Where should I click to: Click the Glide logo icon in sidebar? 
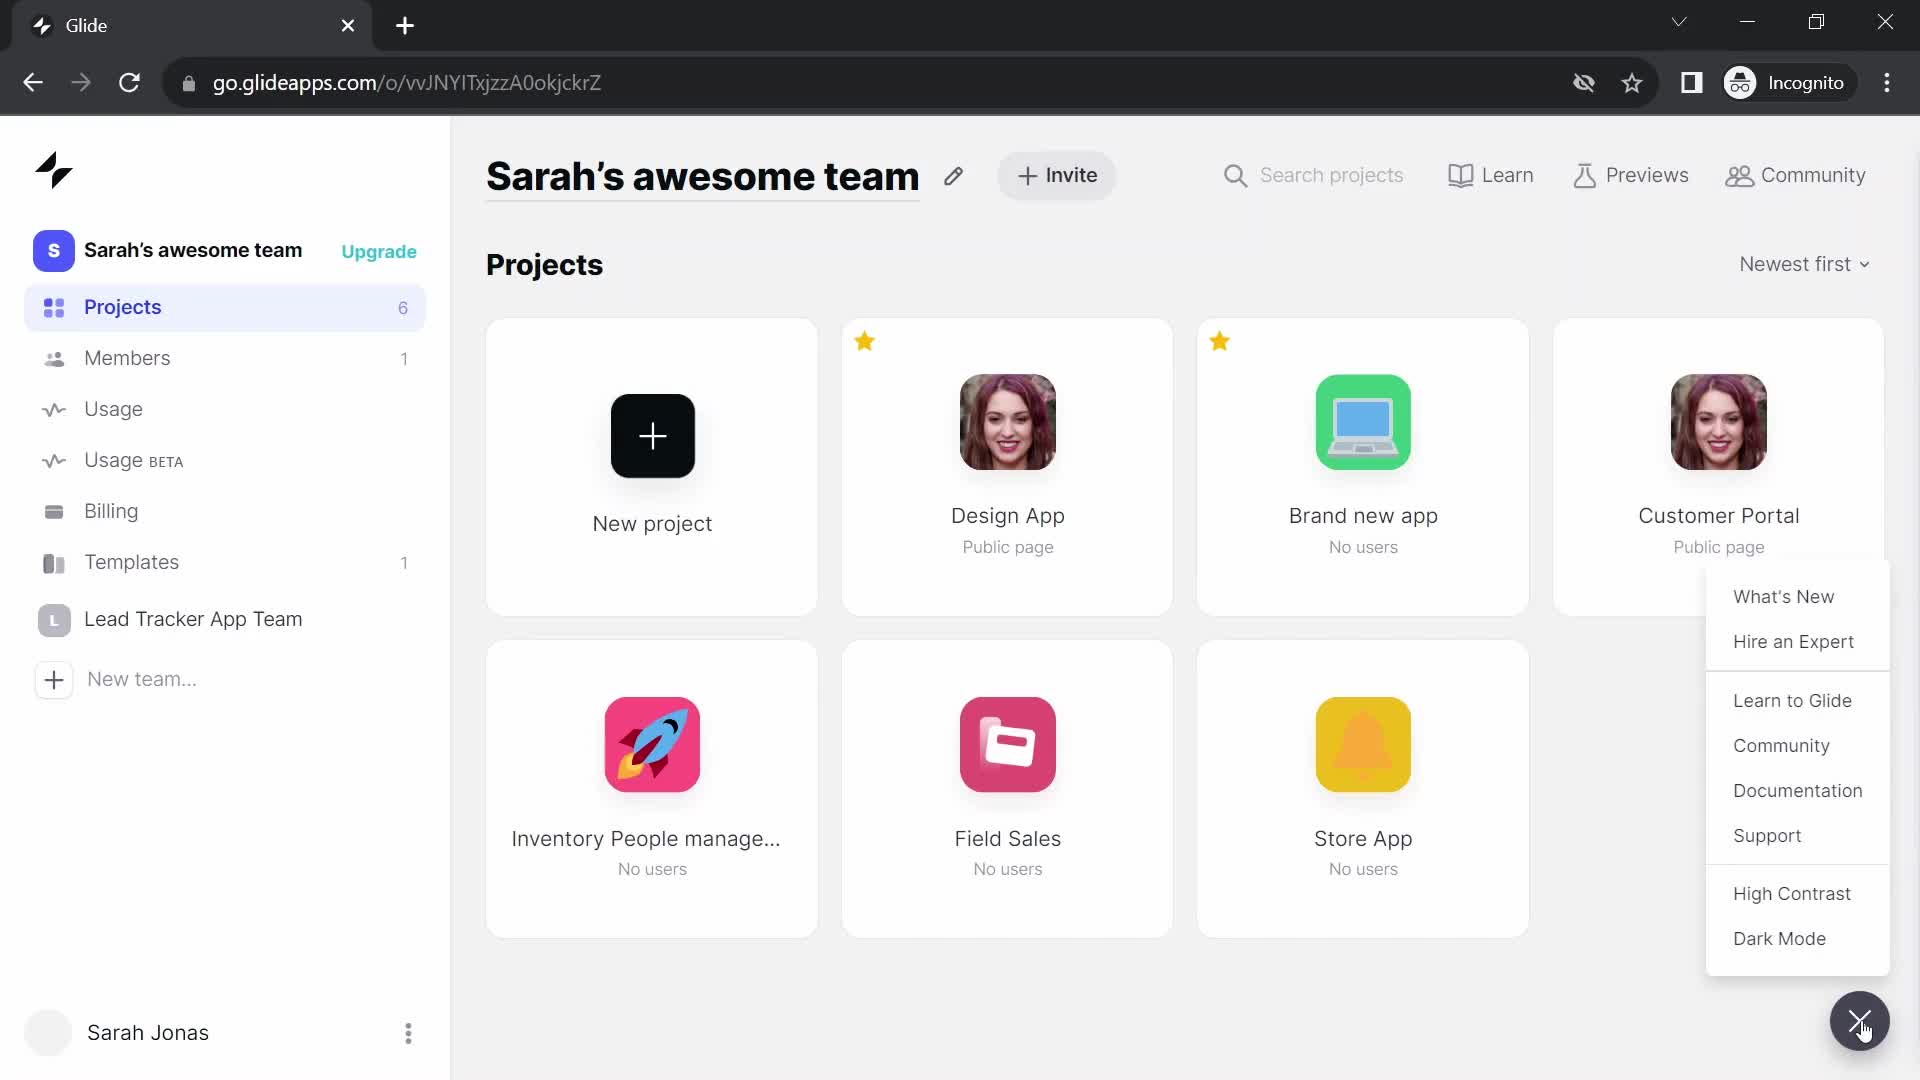pos(54,169)
